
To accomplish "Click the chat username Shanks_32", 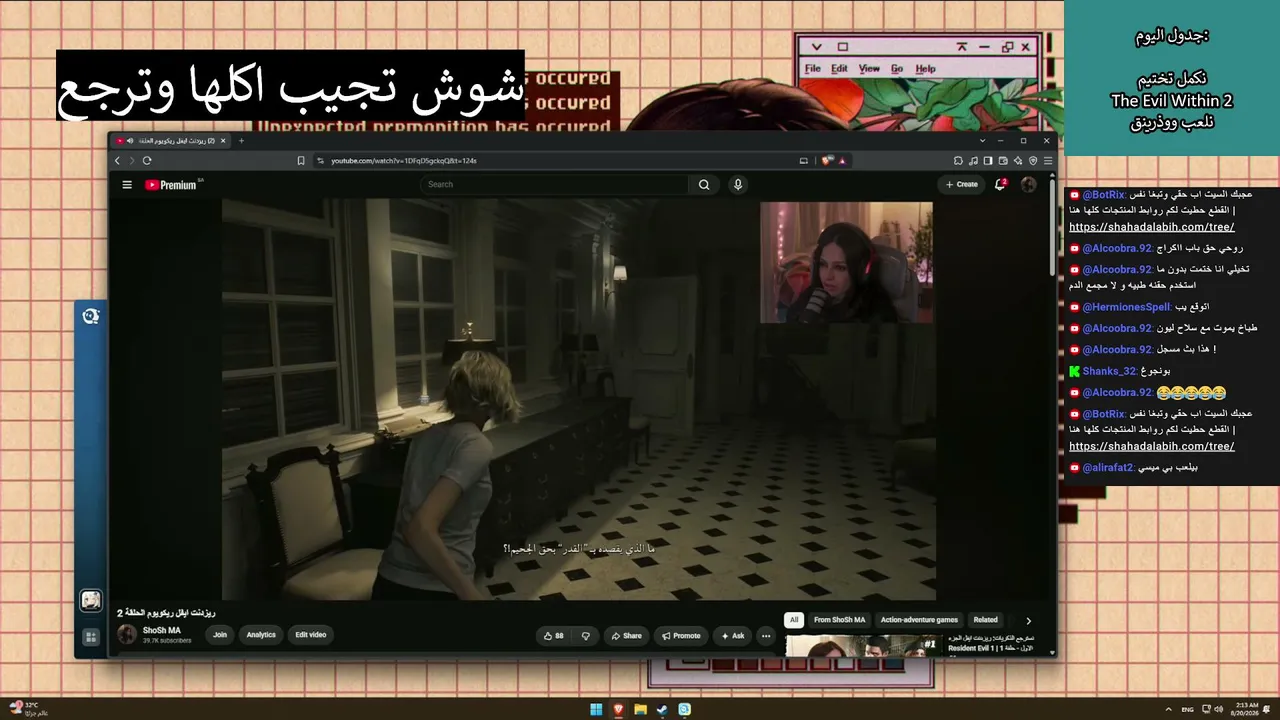I will [1110, 371].
